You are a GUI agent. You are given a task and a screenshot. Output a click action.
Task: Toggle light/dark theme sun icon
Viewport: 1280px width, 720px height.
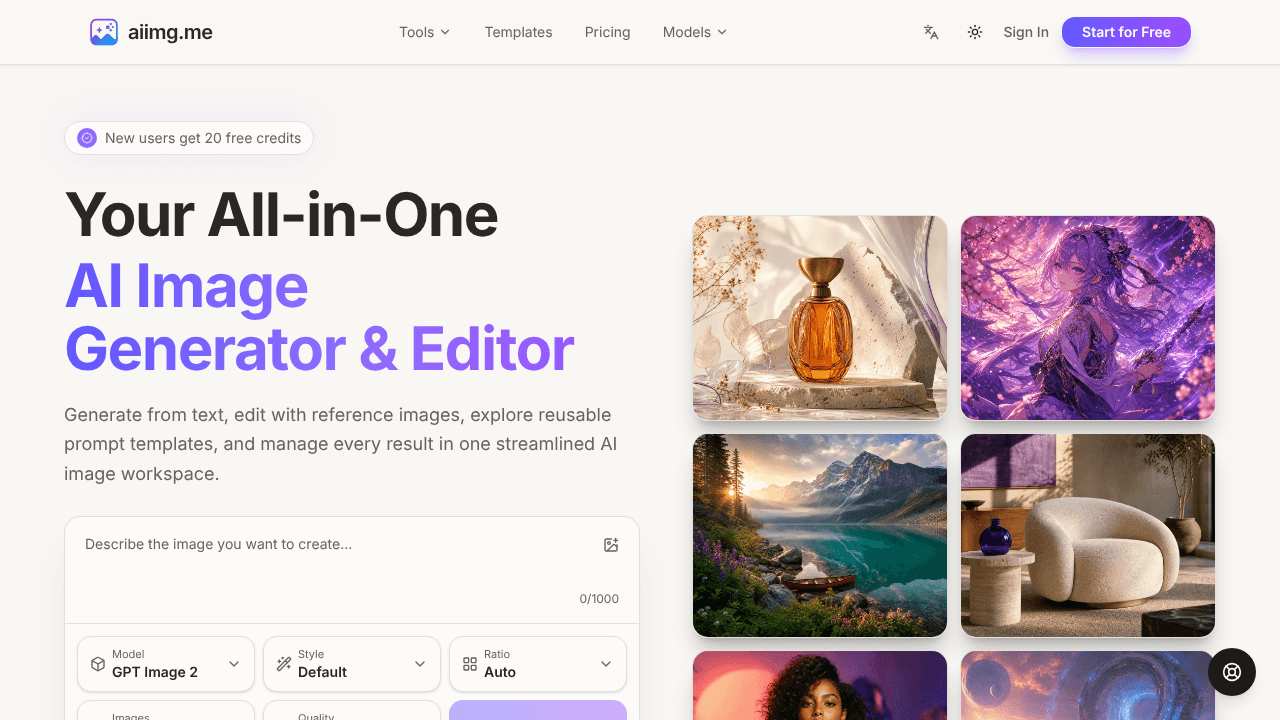click(975, 32)
